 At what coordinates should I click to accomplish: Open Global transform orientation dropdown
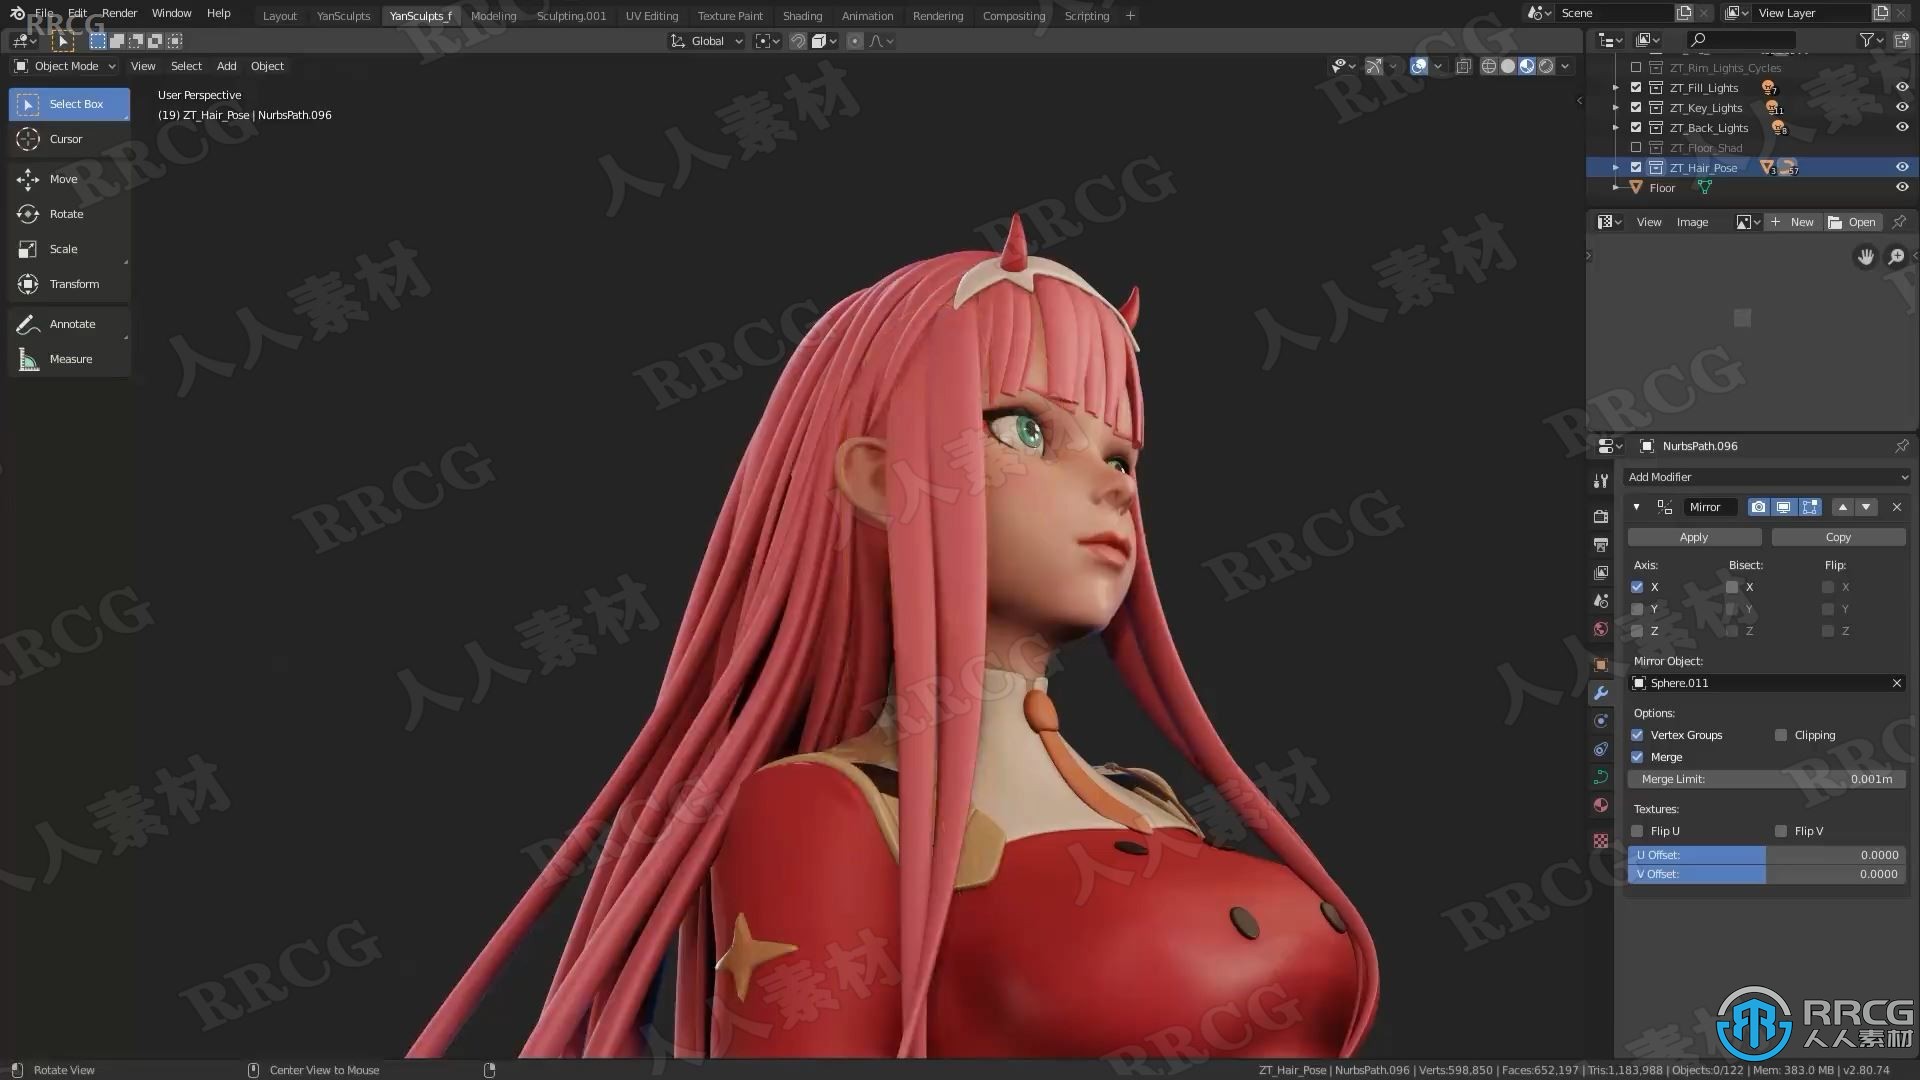(x=706, y=41)
